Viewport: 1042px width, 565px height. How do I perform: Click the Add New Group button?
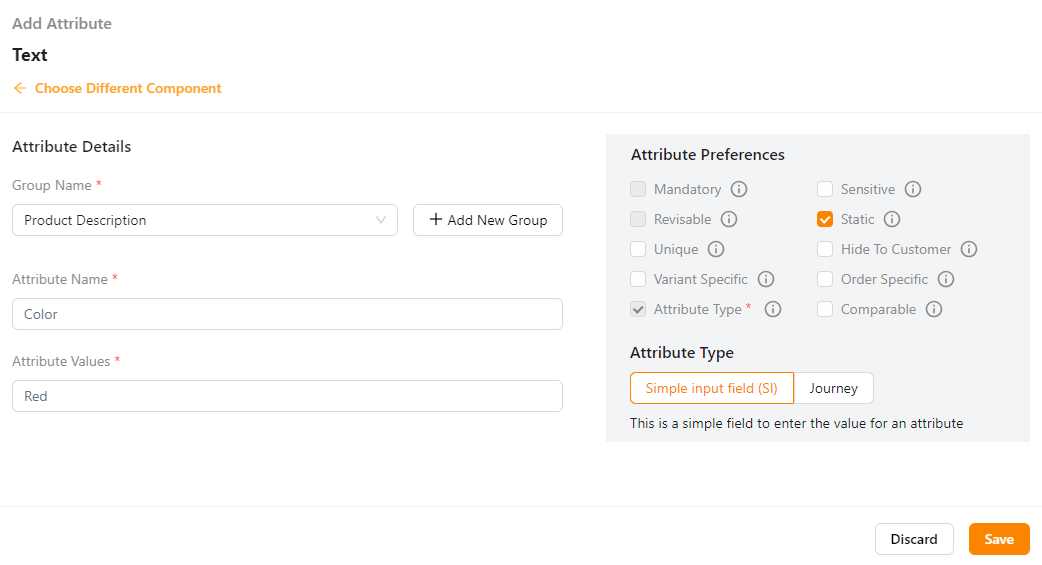[488, 220]
